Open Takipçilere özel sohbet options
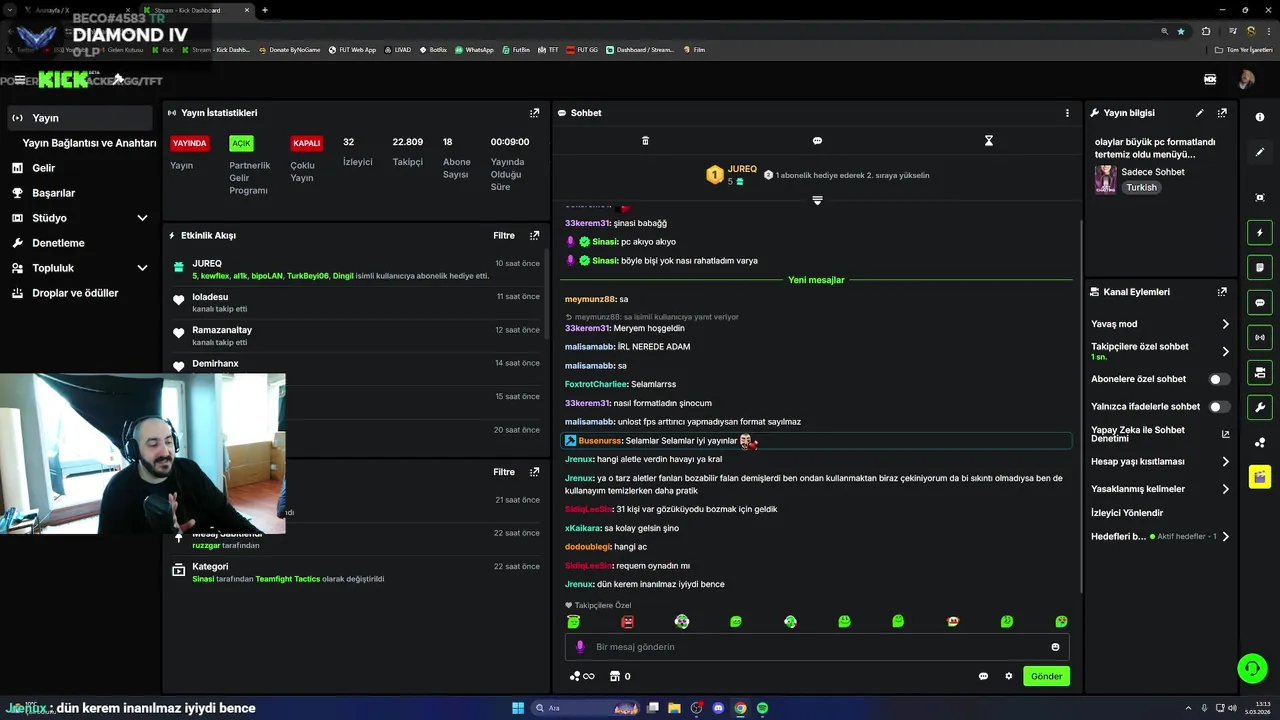Viewport: 1280px width, 720px height. [1160, 351]
